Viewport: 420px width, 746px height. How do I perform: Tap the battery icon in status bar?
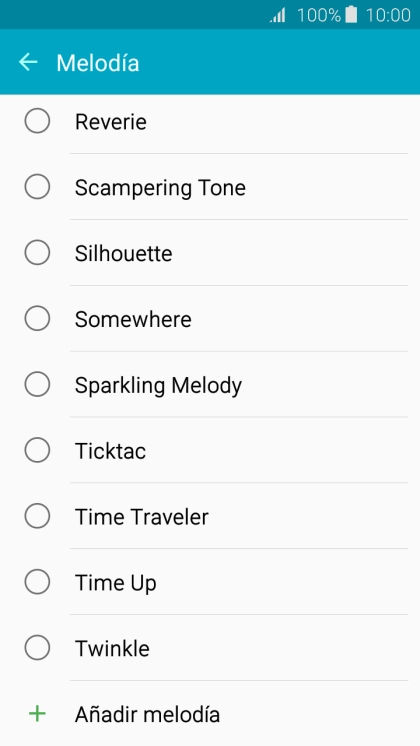coord(351,14)
